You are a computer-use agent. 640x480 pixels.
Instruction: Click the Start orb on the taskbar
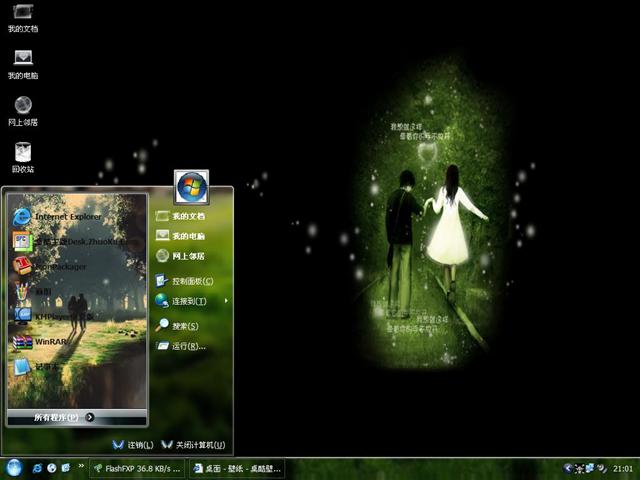14,468
